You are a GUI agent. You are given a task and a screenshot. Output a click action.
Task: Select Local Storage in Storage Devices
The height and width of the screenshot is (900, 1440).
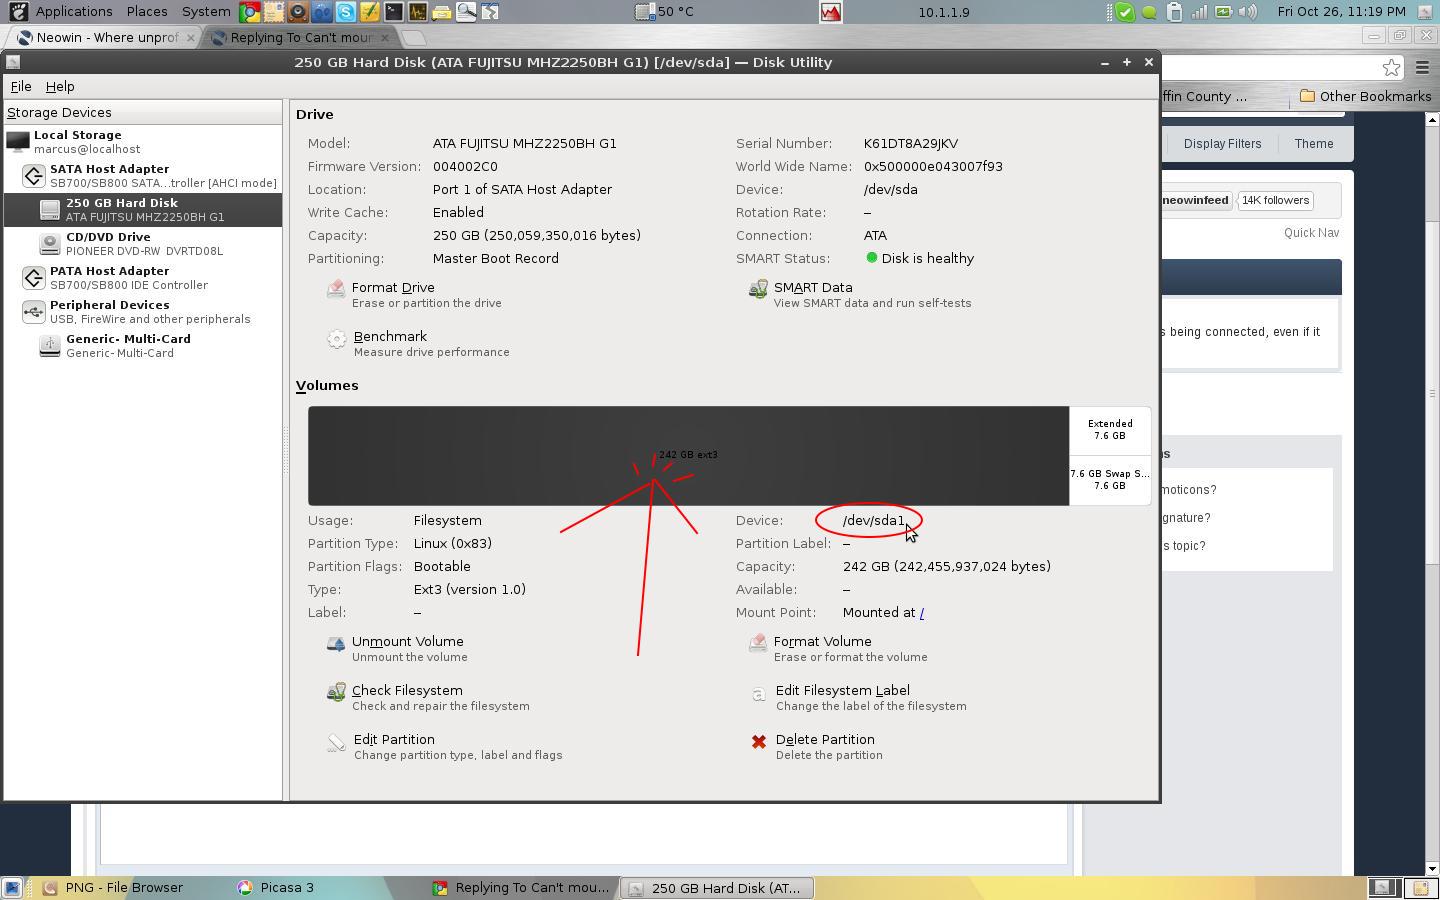coord(143,142)
